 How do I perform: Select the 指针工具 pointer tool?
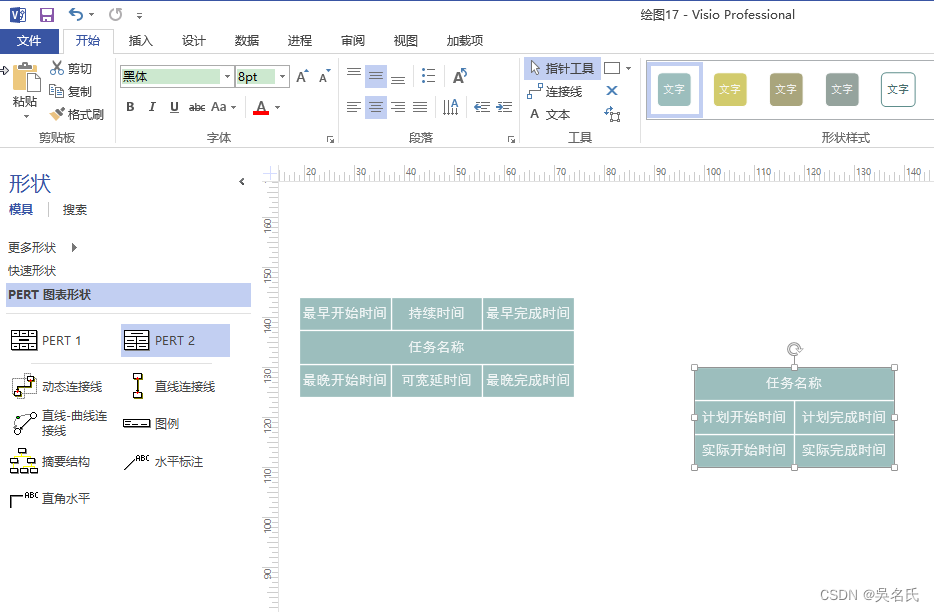tap(562, 69)
